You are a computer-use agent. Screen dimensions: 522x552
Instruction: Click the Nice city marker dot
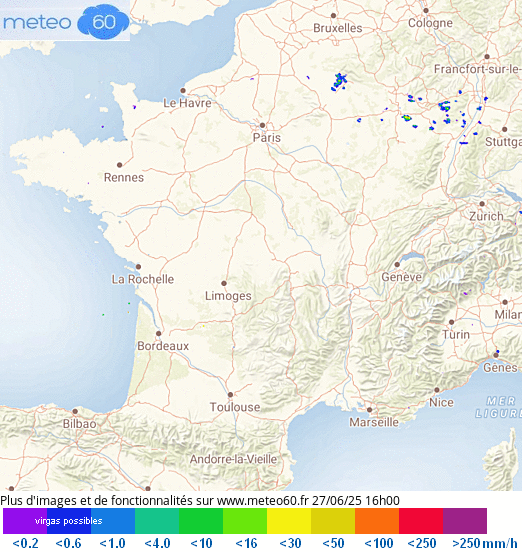(437, 390)
